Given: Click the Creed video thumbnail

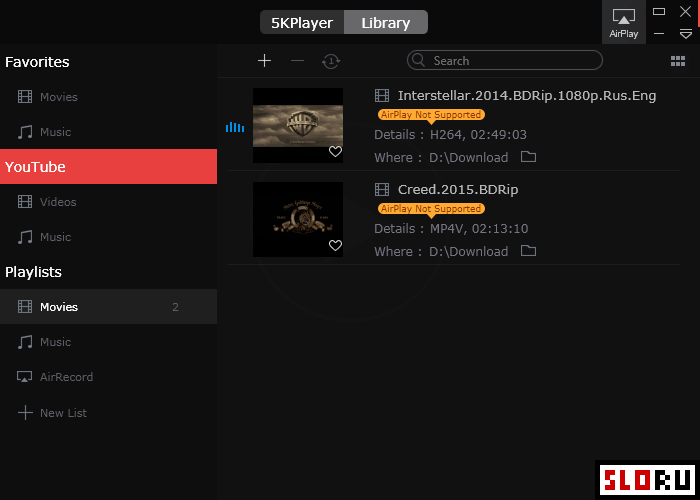Looking at the screenshot, I should 298,219.
